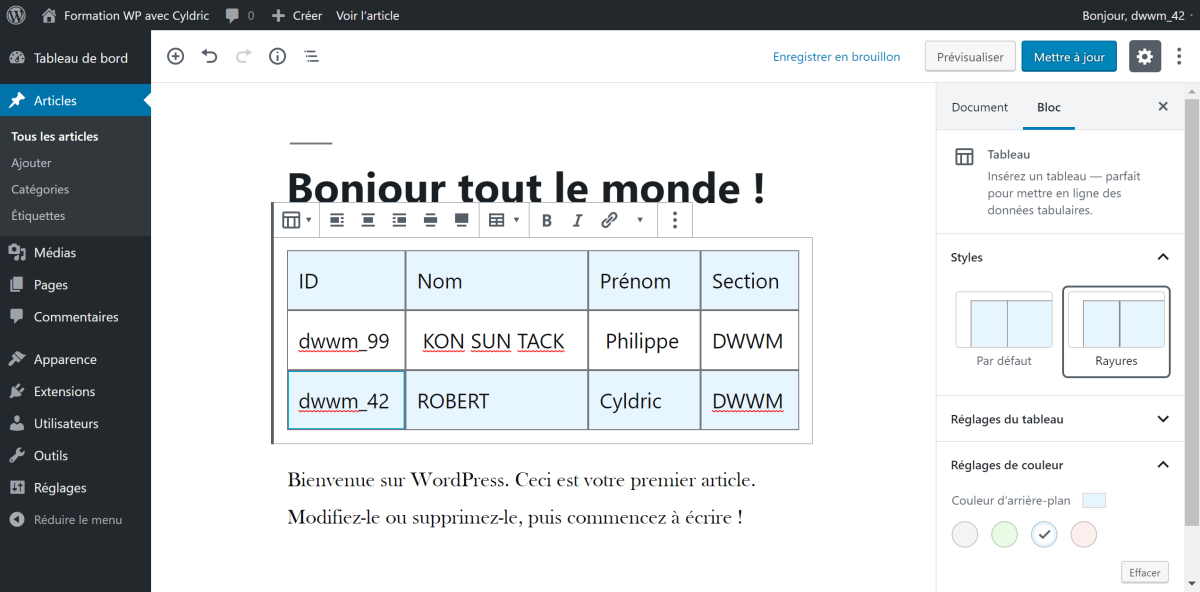Image resolution: width=1200 pixels, height=592 pixels.
Task: Expand the 'Réglages du tableau' panel
Action: [1060, 419]
